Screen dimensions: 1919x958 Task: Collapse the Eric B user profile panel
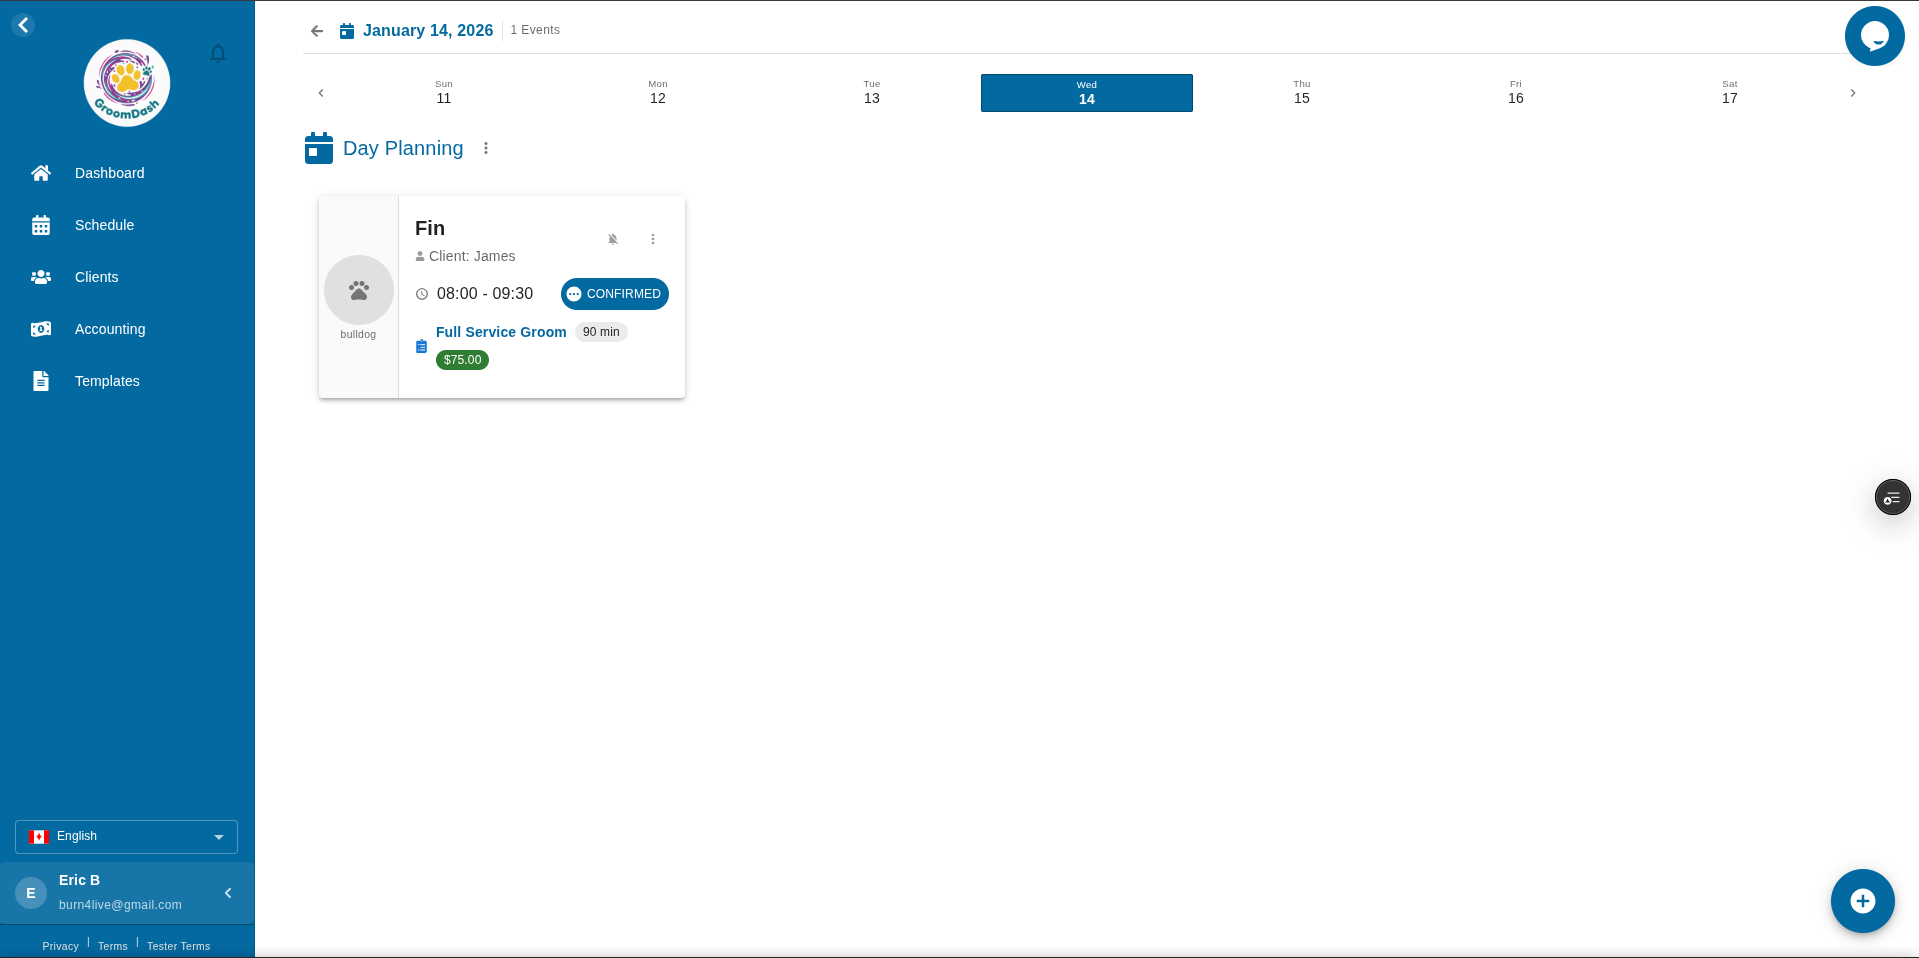coord(227,892)
